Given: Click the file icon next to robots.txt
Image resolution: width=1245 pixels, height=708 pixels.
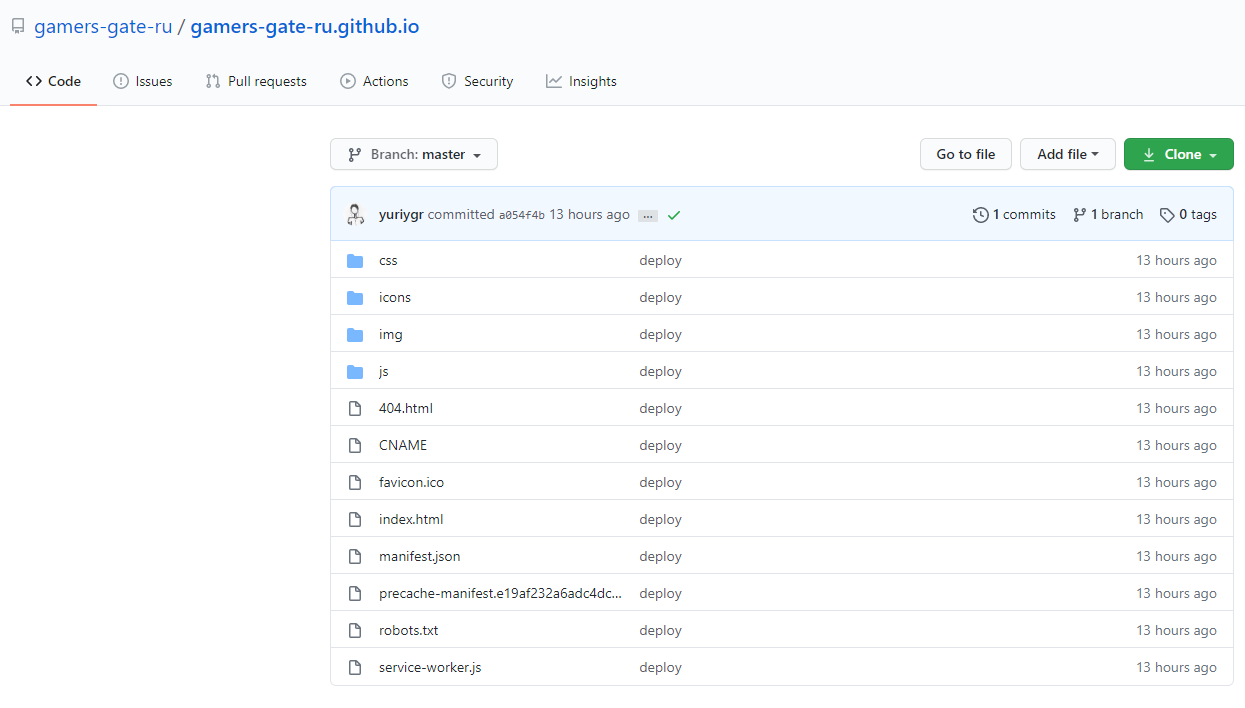Looking at the screenshot, I should pyautogui.click(x=354, y=631).
